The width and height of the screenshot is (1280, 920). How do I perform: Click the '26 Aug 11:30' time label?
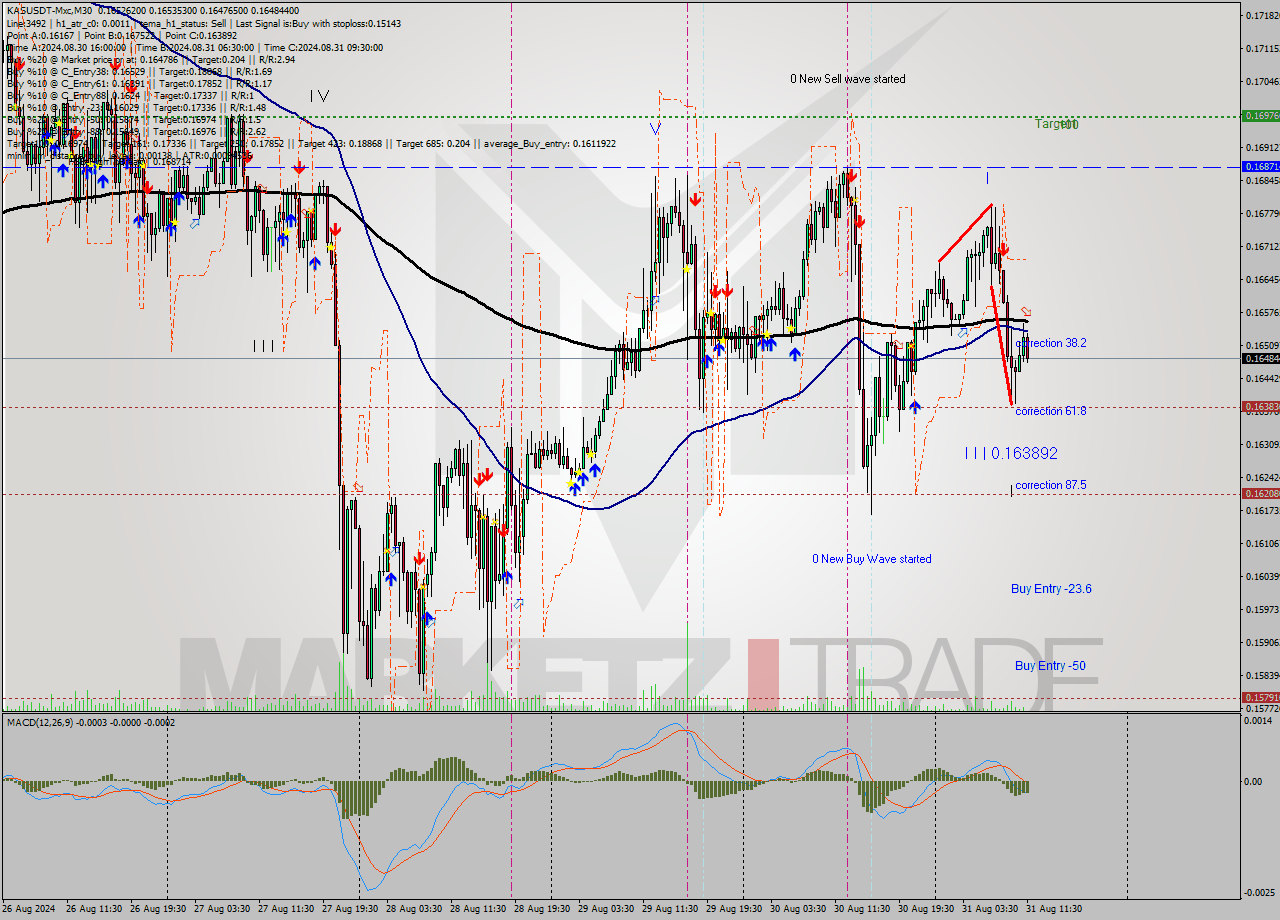[94, 909]
